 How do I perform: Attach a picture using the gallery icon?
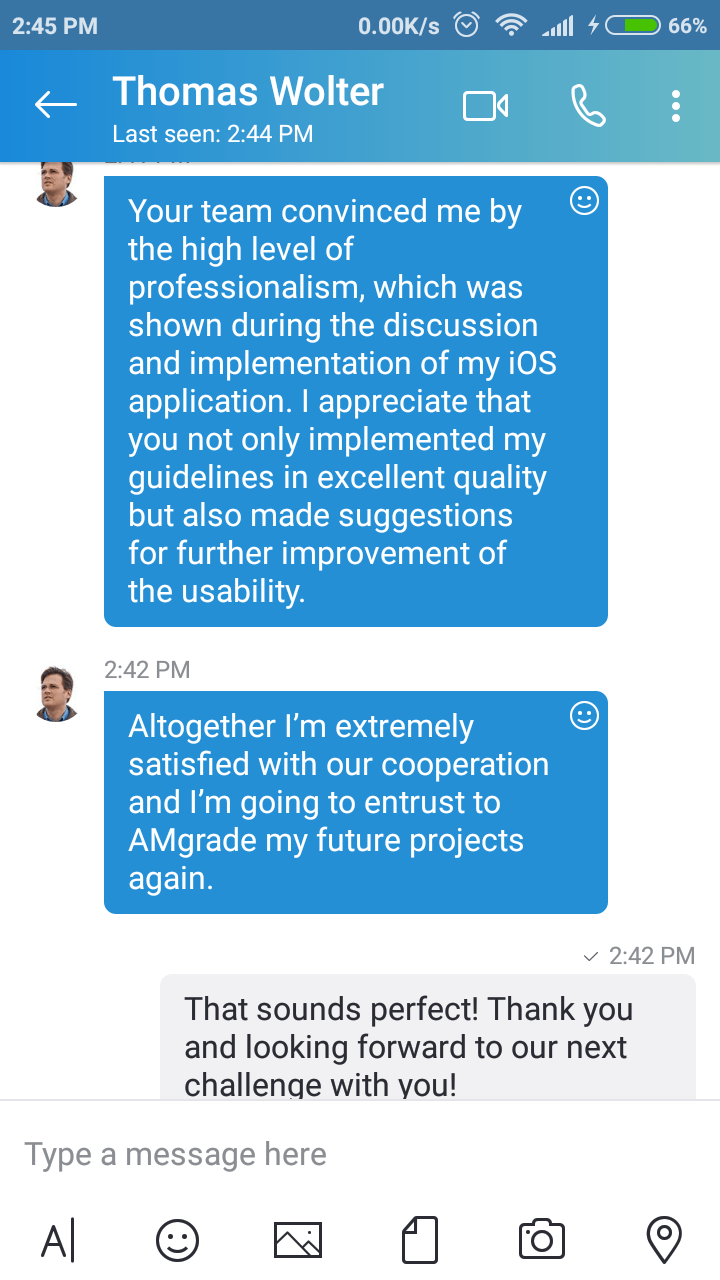298,1241
